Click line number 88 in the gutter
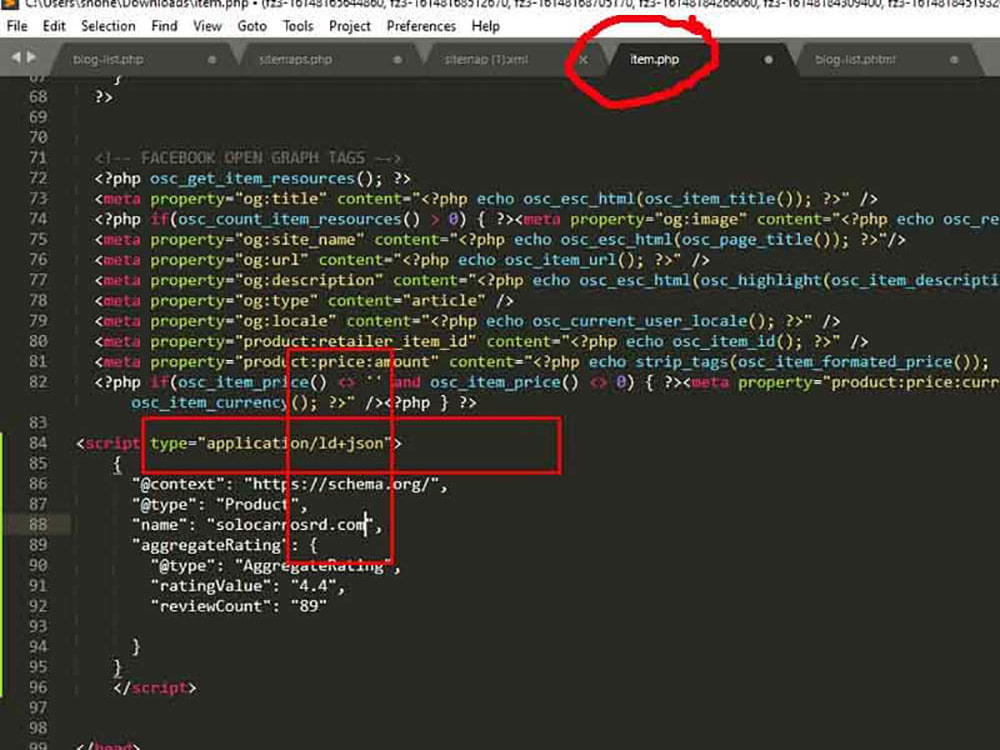The width and height of the screenshot is (1000, 750). tap(38, 525)
